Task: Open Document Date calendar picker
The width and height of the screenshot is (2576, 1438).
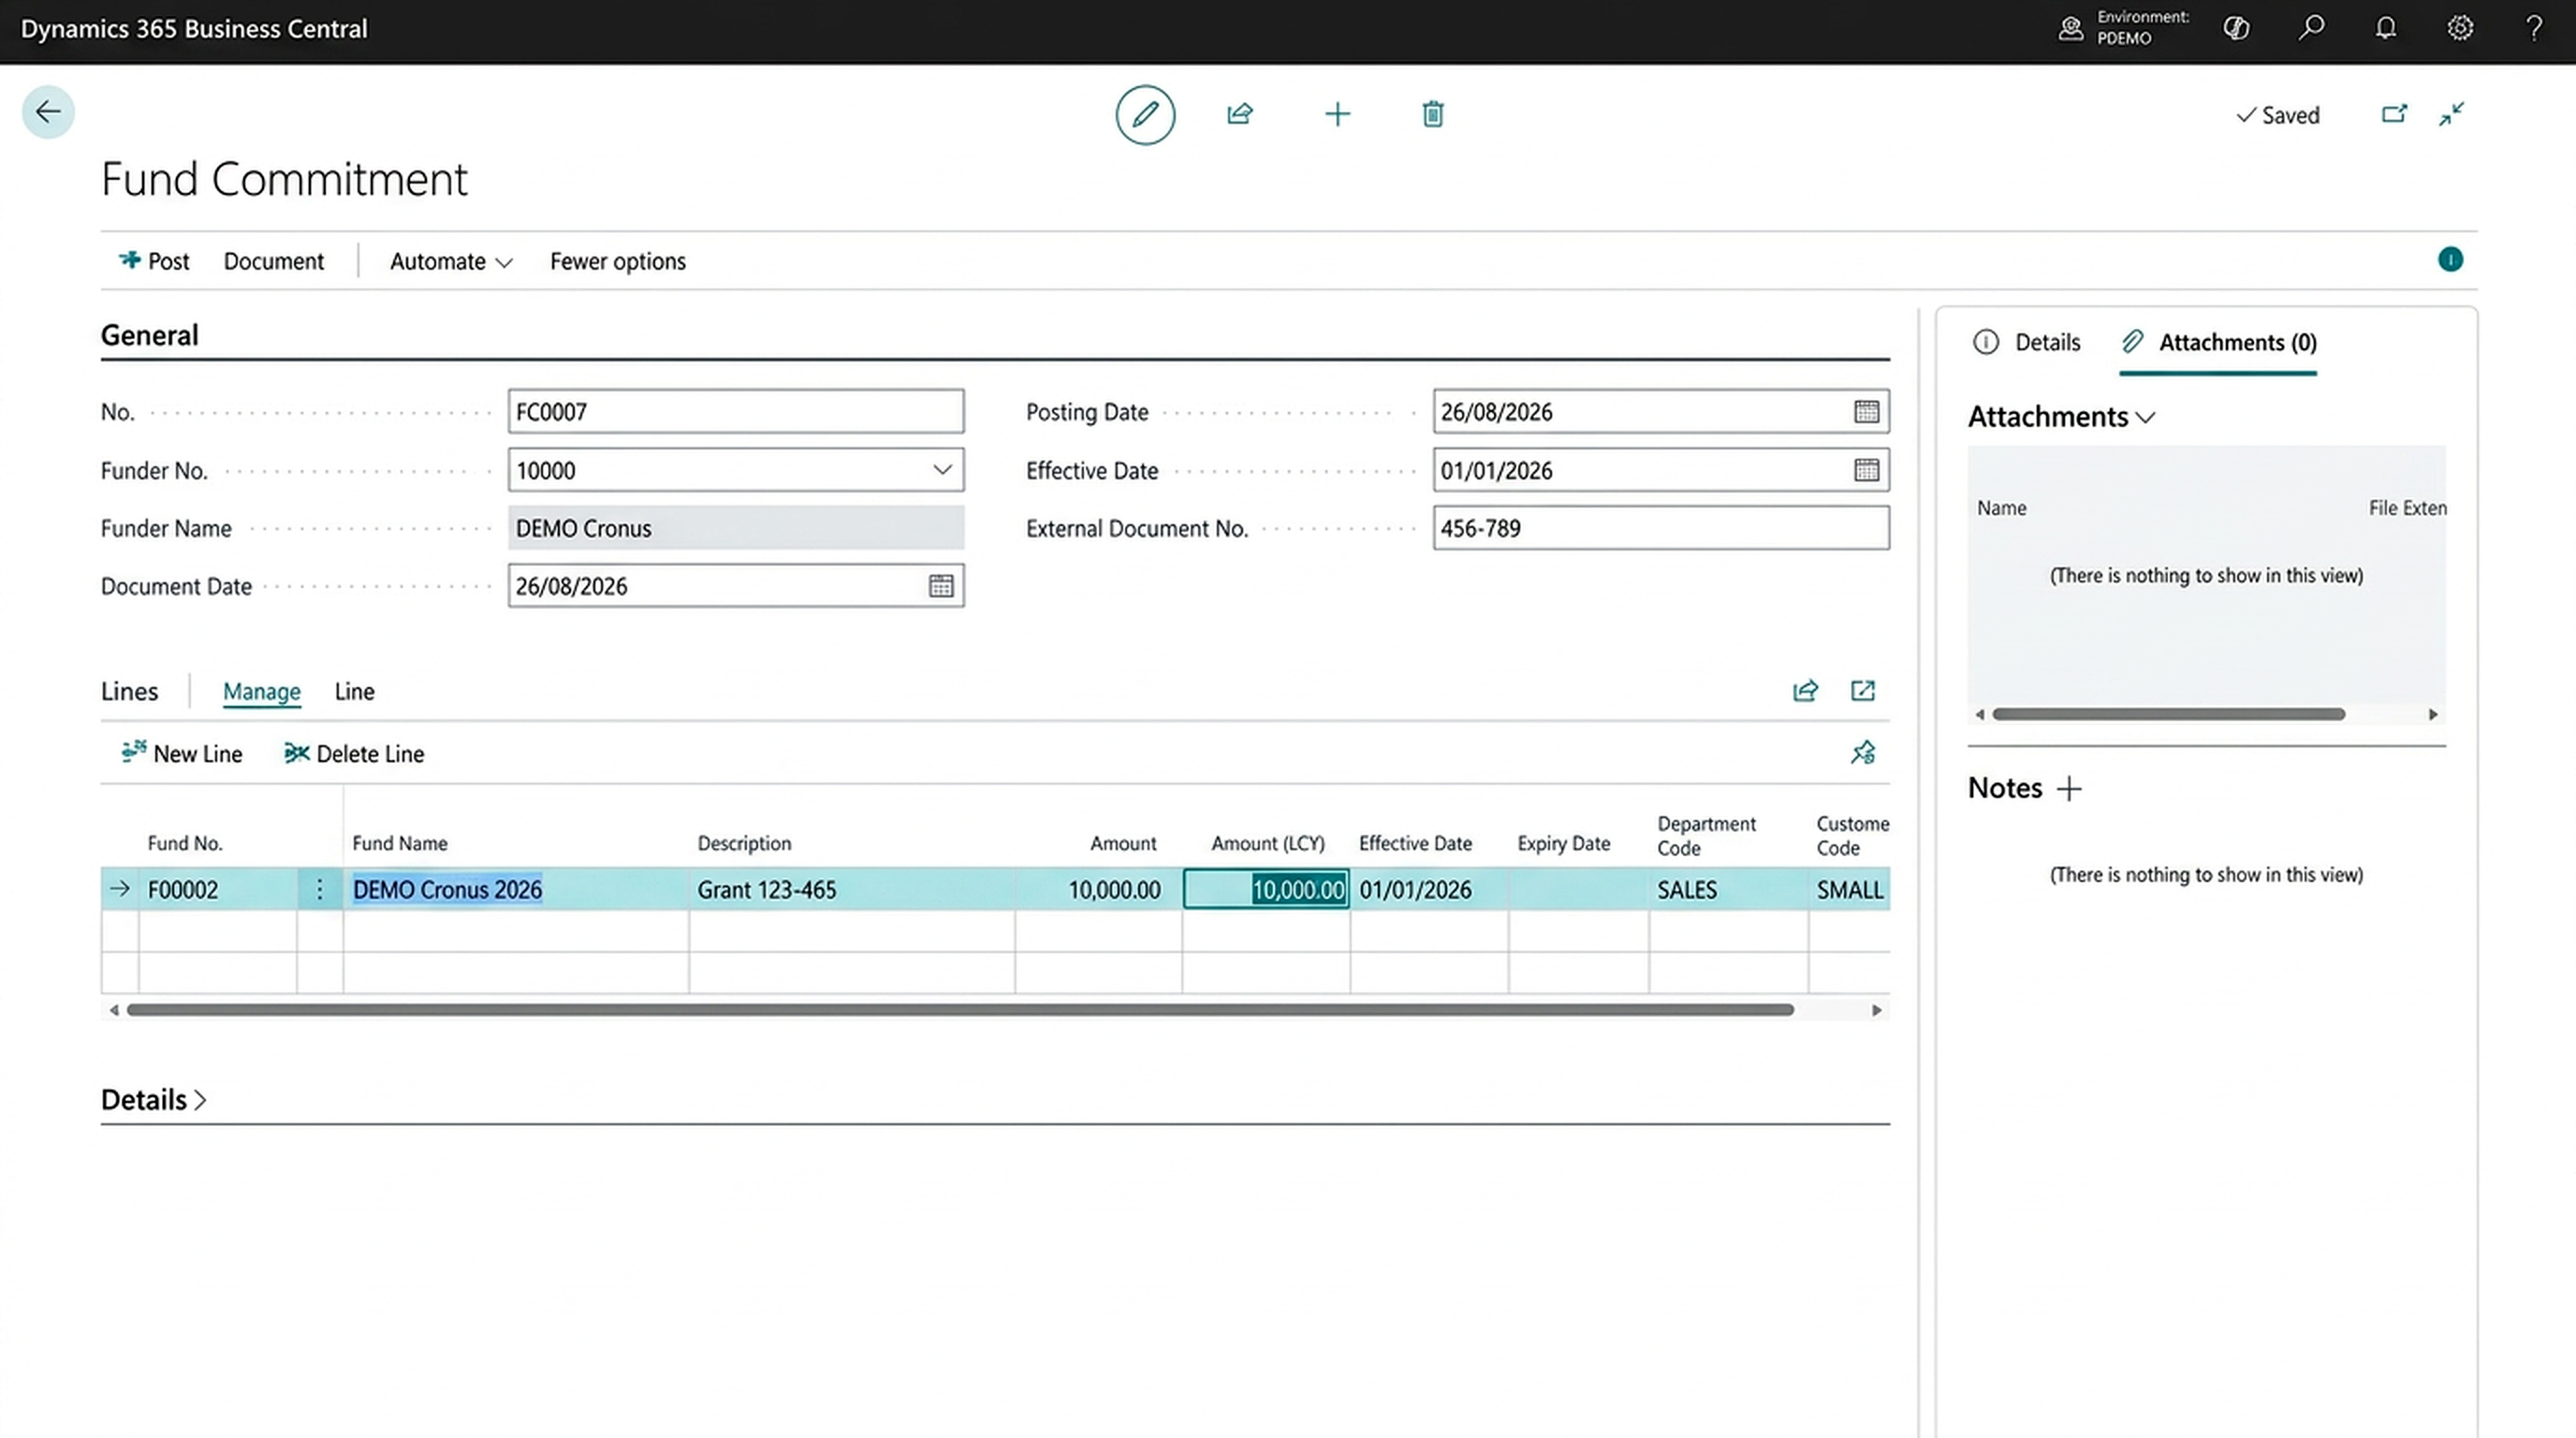Action: tap(941, 586)
